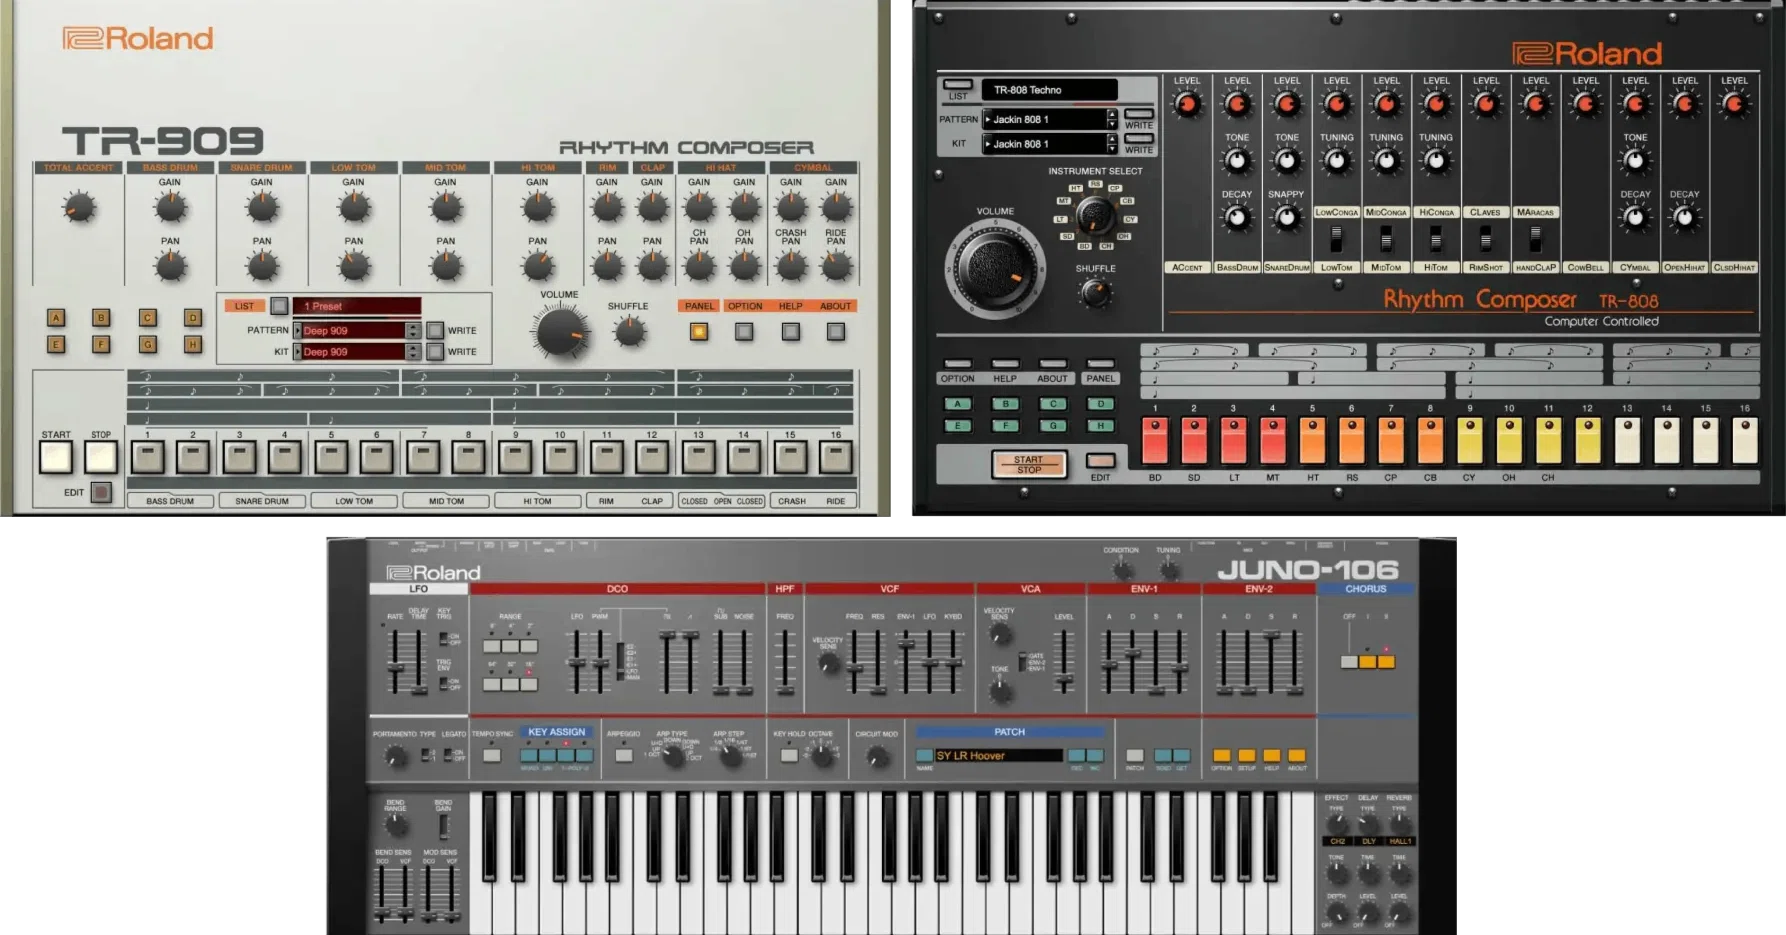Screen dimensions: 1786x935
Task: Toggle TR-808 red step pad 1
Action: point(1155,440)
